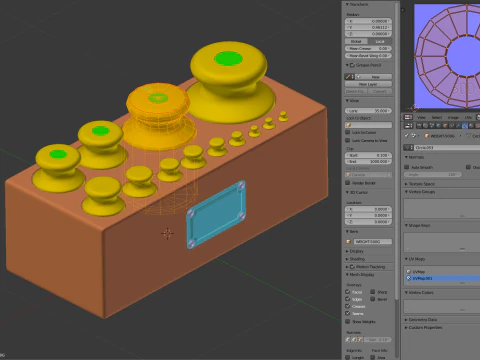The image size is (480, 360).
Task: Switch to the Scene properties tab
Action: click(432, 126)
